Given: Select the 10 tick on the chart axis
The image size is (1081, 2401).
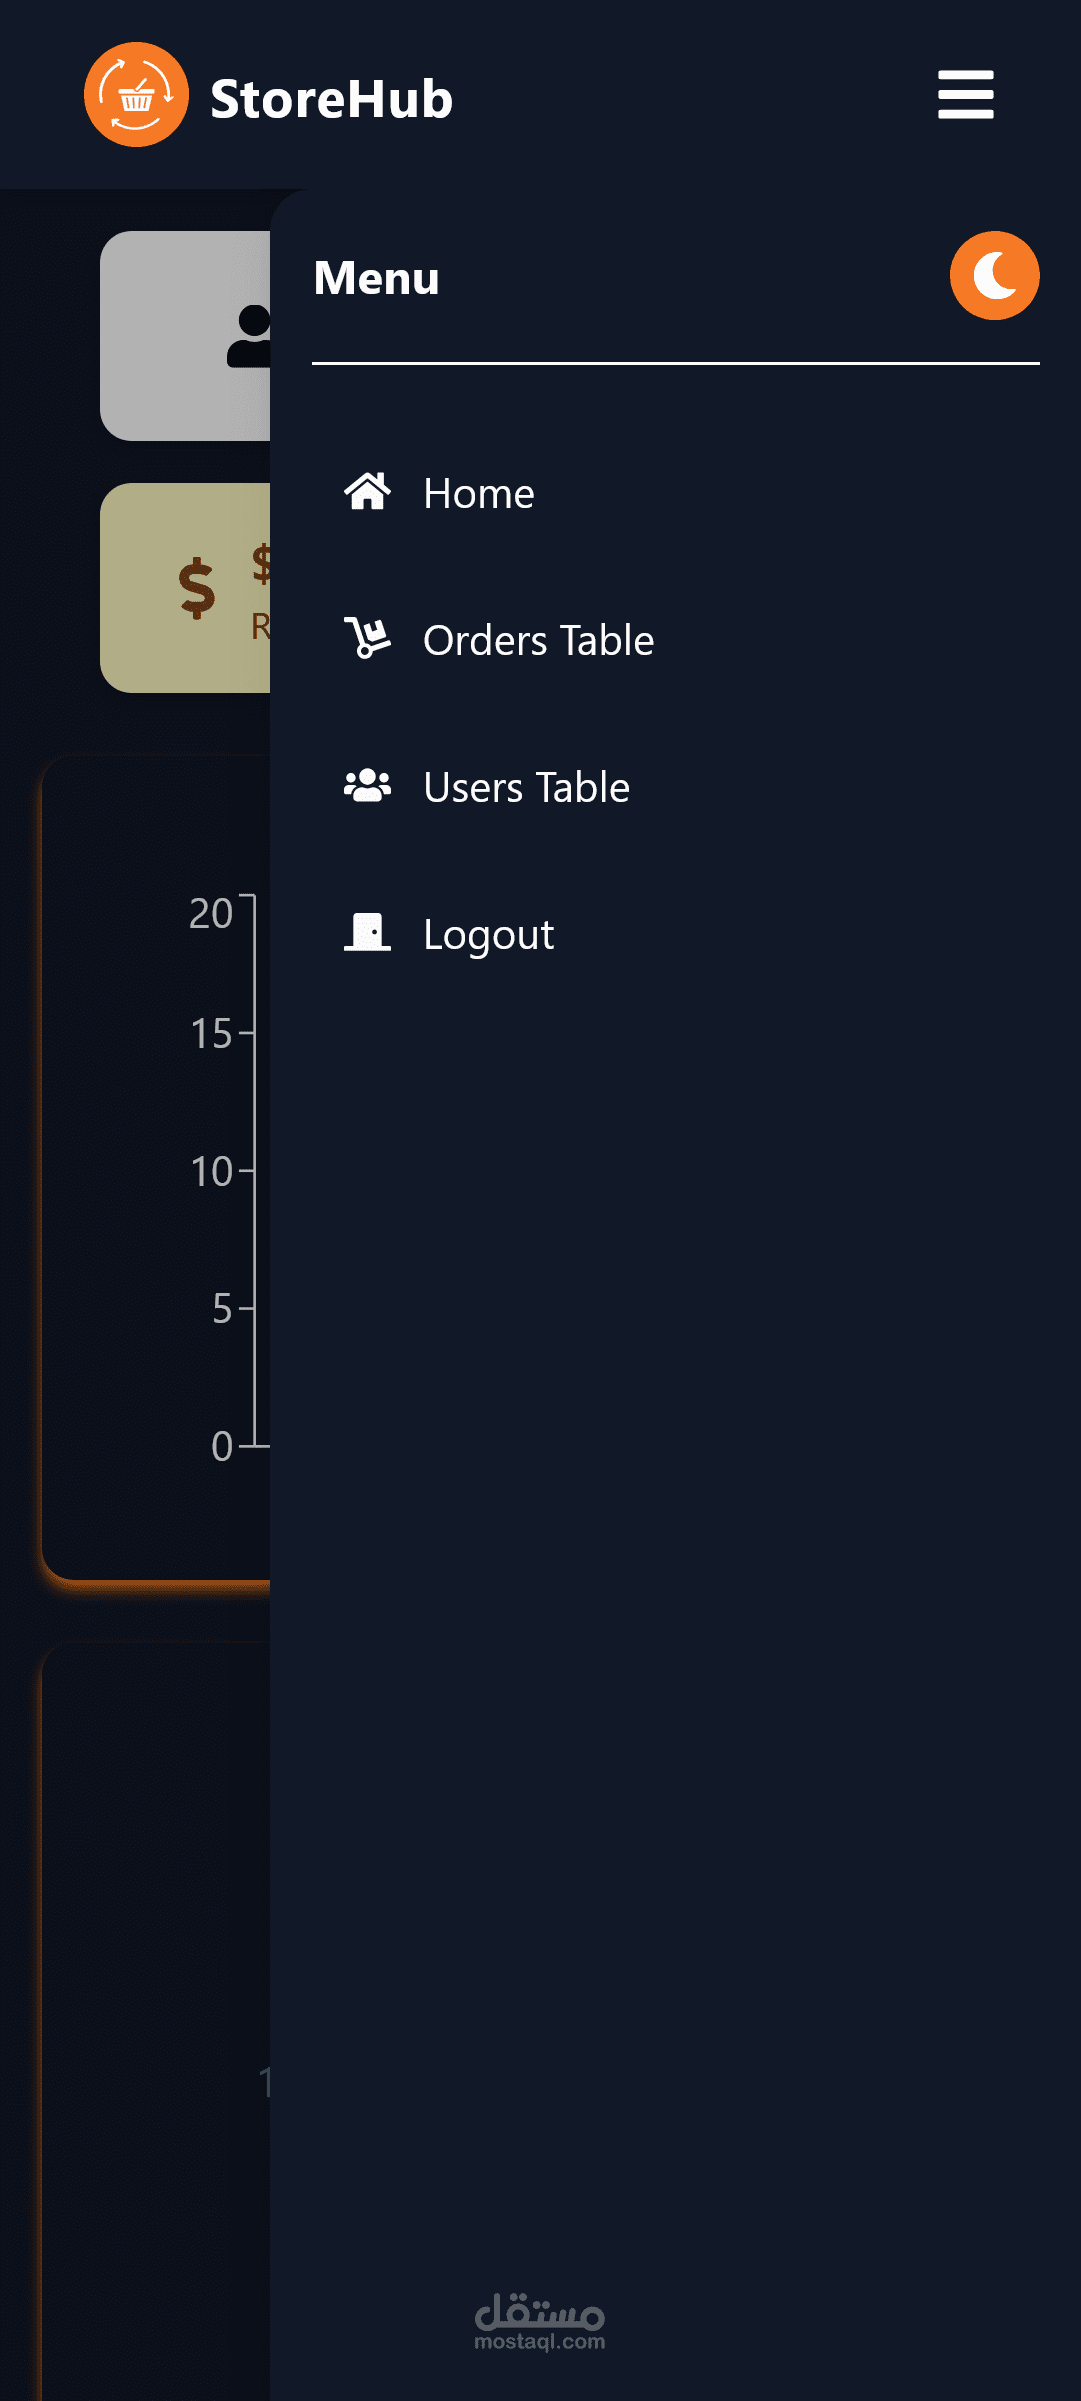Looking at the screenshot, I should [211, 1171].
